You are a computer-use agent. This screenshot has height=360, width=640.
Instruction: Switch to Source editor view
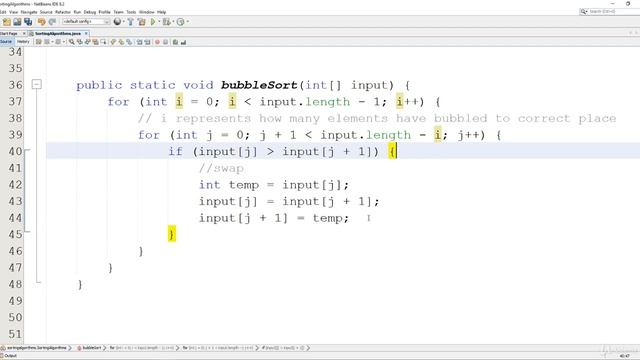tap(6, 42)
